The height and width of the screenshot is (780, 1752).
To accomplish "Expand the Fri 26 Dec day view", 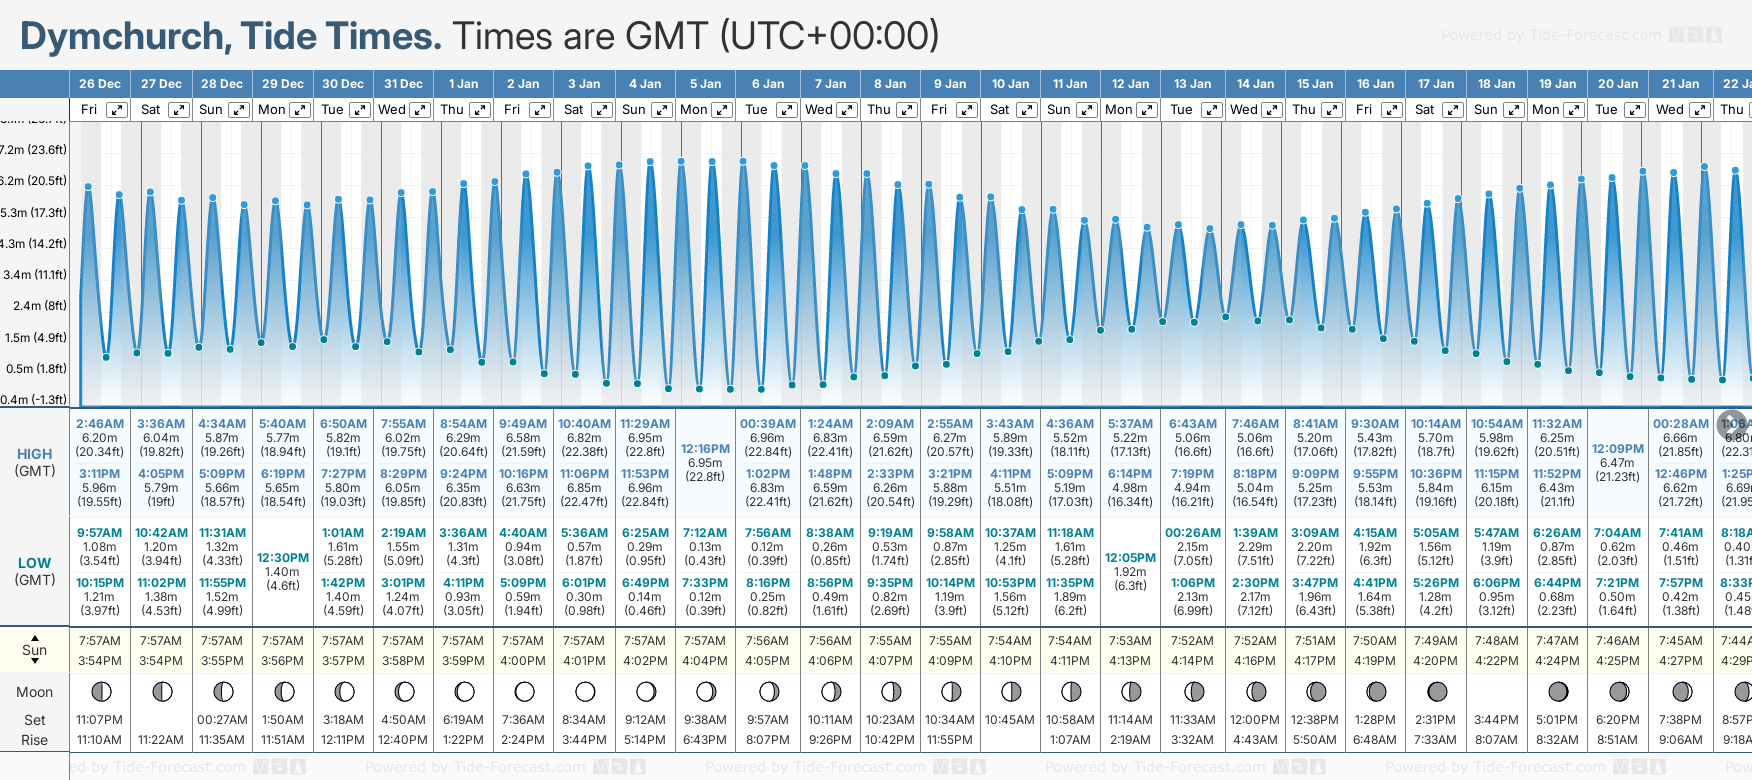I will tap(117, 110).
